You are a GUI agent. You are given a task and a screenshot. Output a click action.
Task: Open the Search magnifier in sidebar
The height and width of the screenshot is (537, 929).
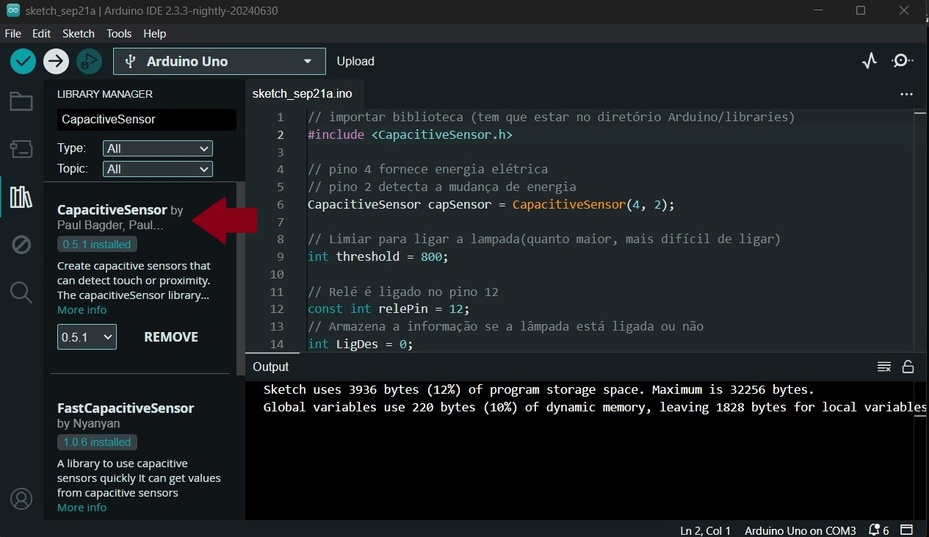click(x=21, y=292)
